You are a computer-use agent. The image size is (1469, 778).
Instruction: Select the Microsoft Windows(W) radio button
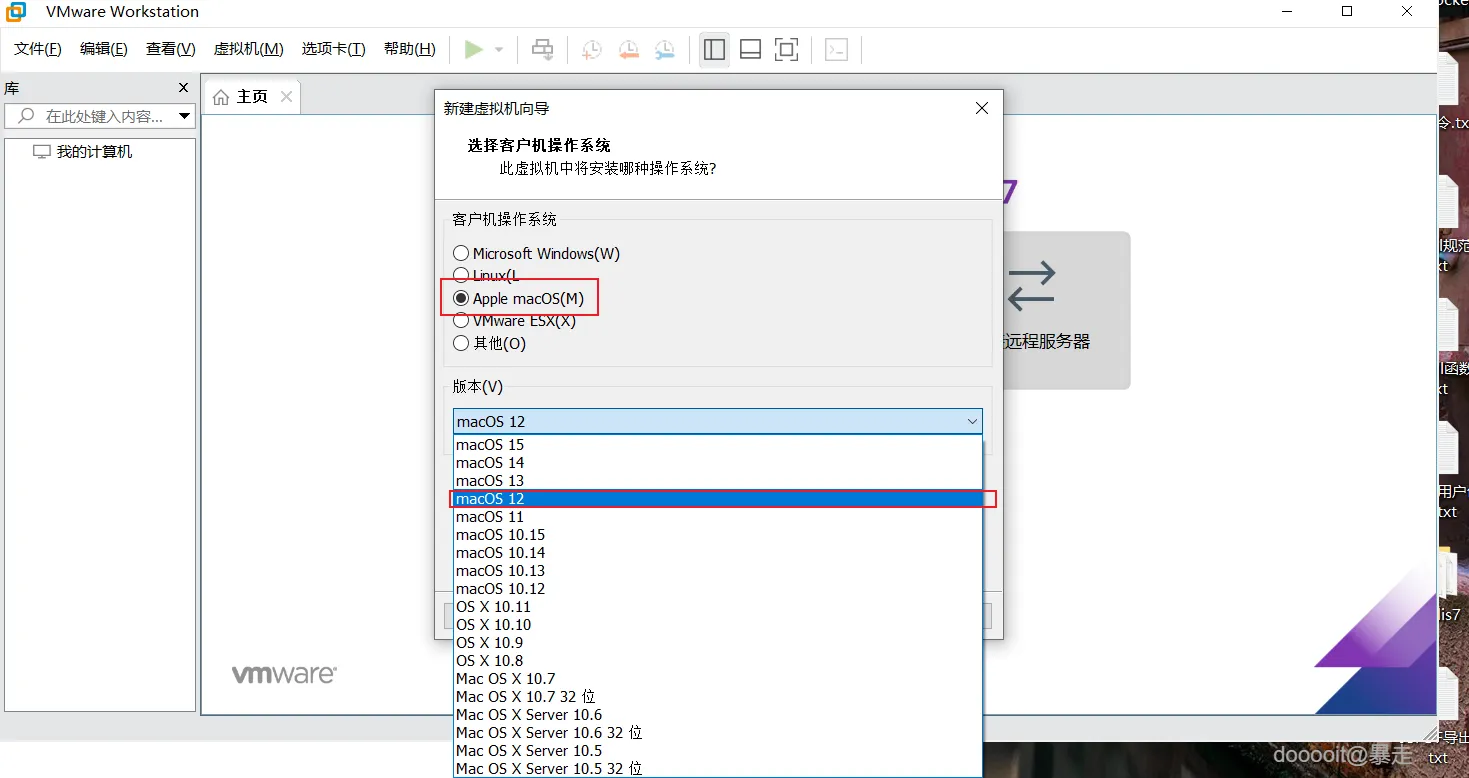(x=461, y=254)
